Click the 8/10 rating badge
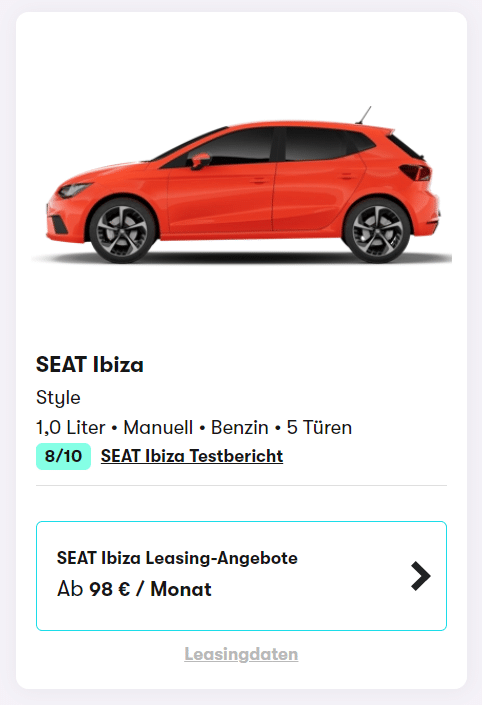Image resolution: width=482 pixels, height=705 pixels. (x=63, y=456)
